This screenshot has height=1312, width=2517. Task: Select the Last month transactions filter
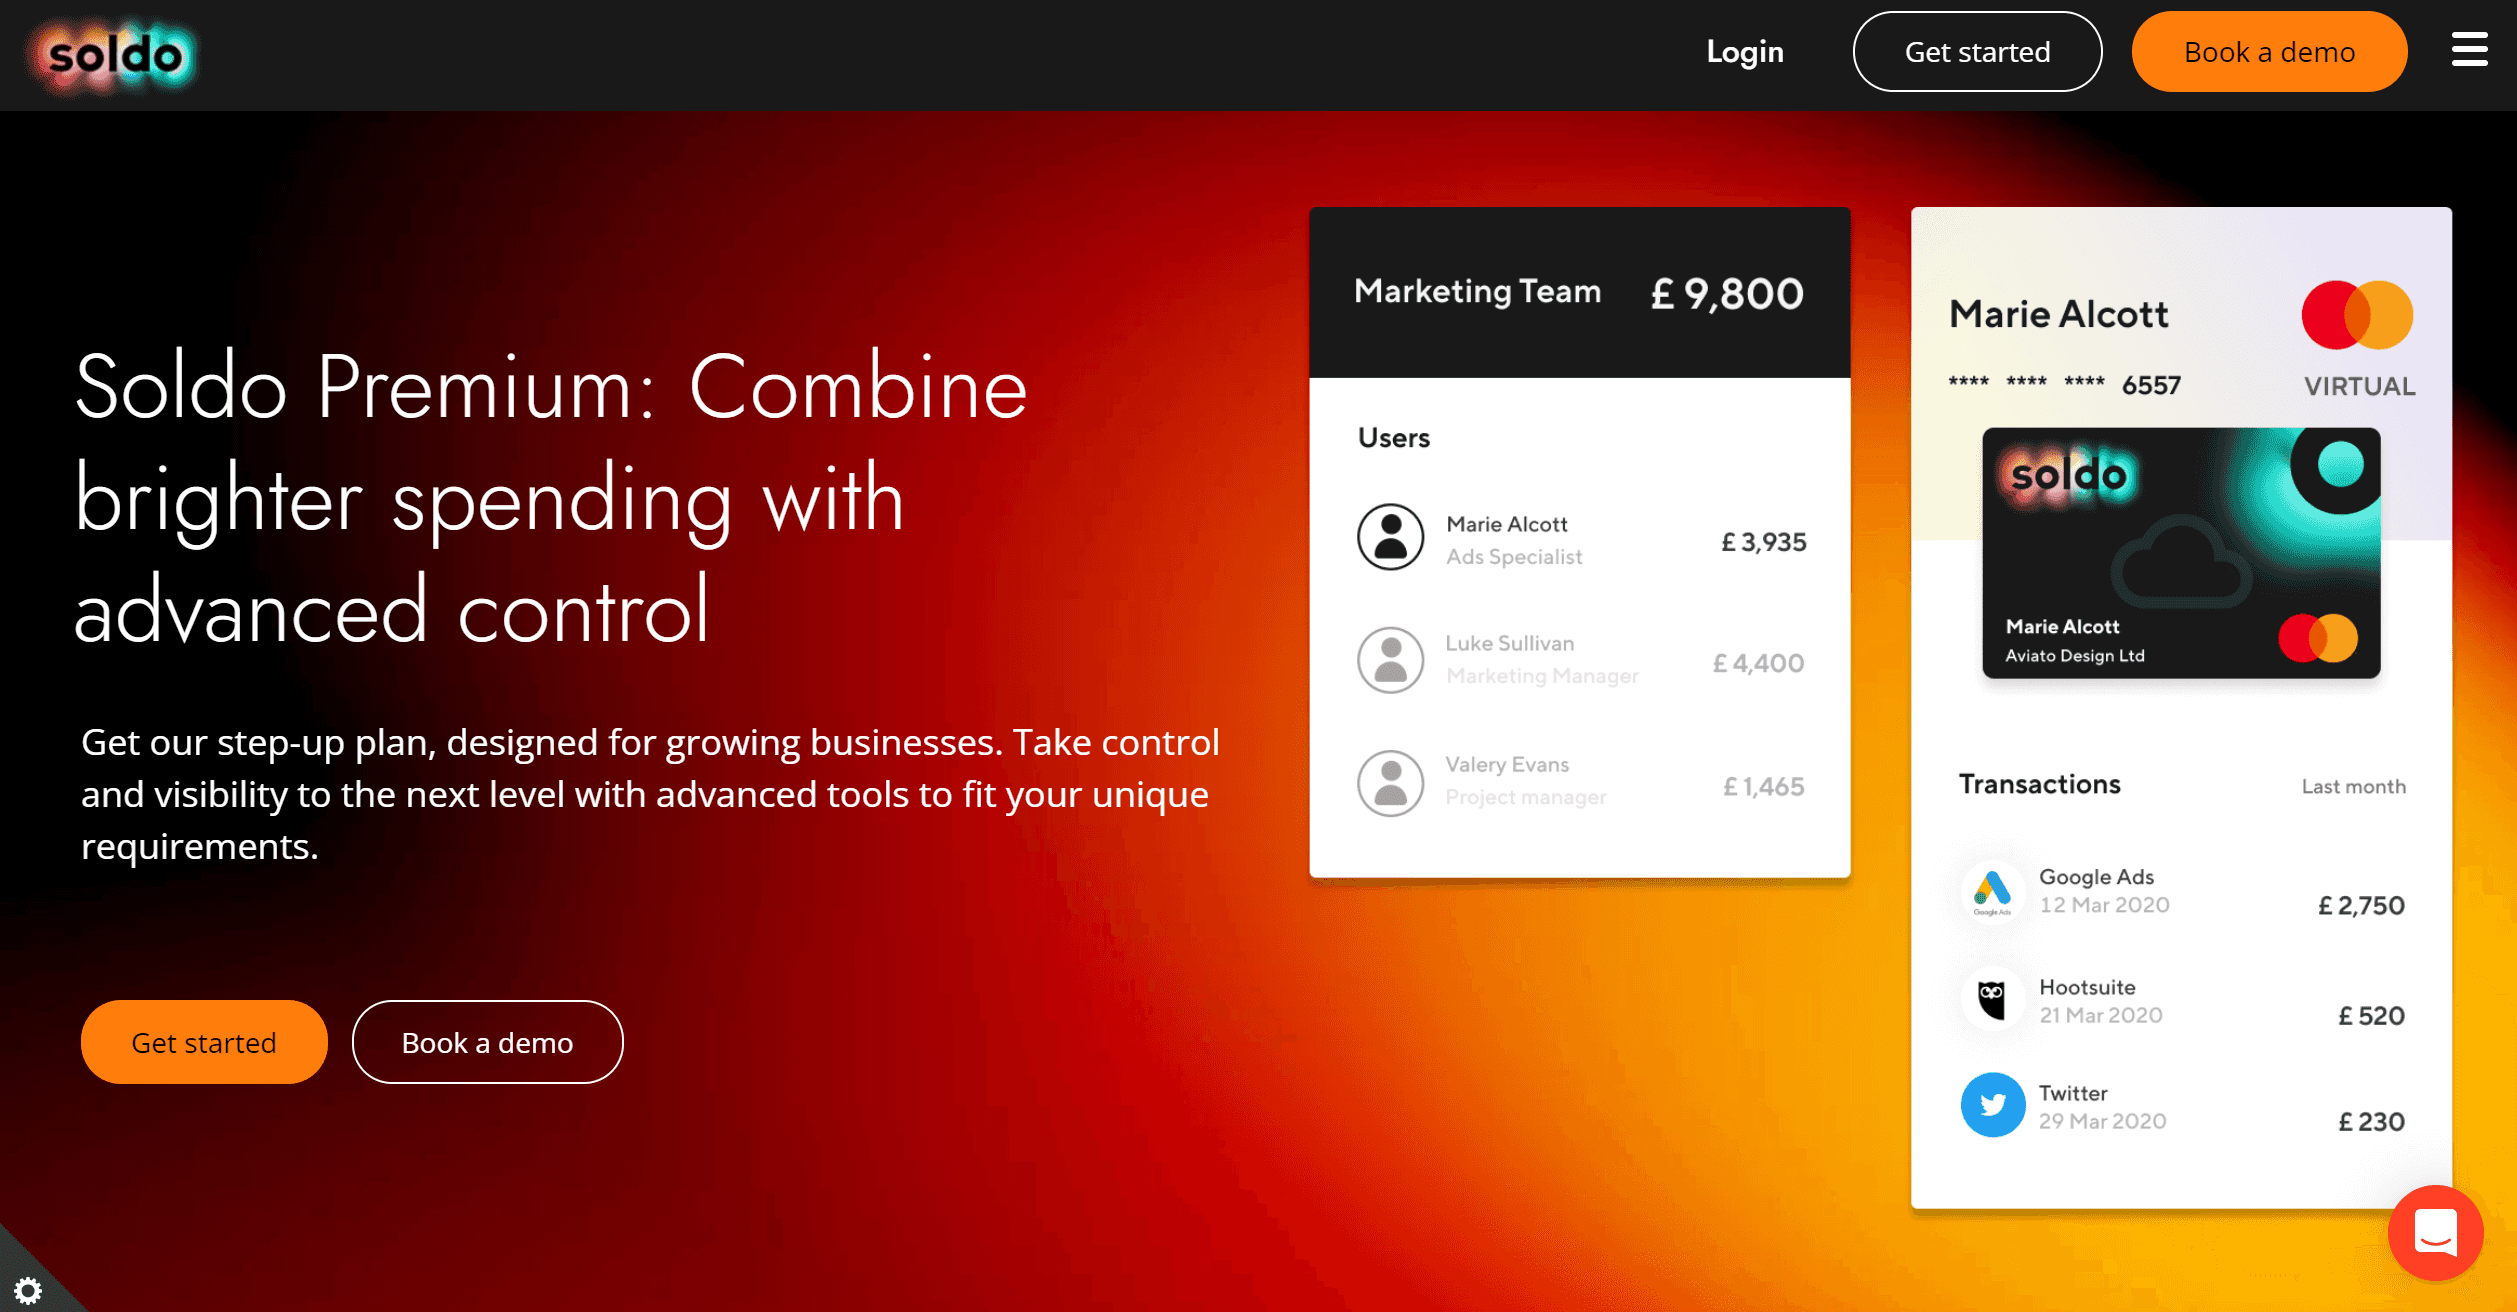[x=2353, y=787]
